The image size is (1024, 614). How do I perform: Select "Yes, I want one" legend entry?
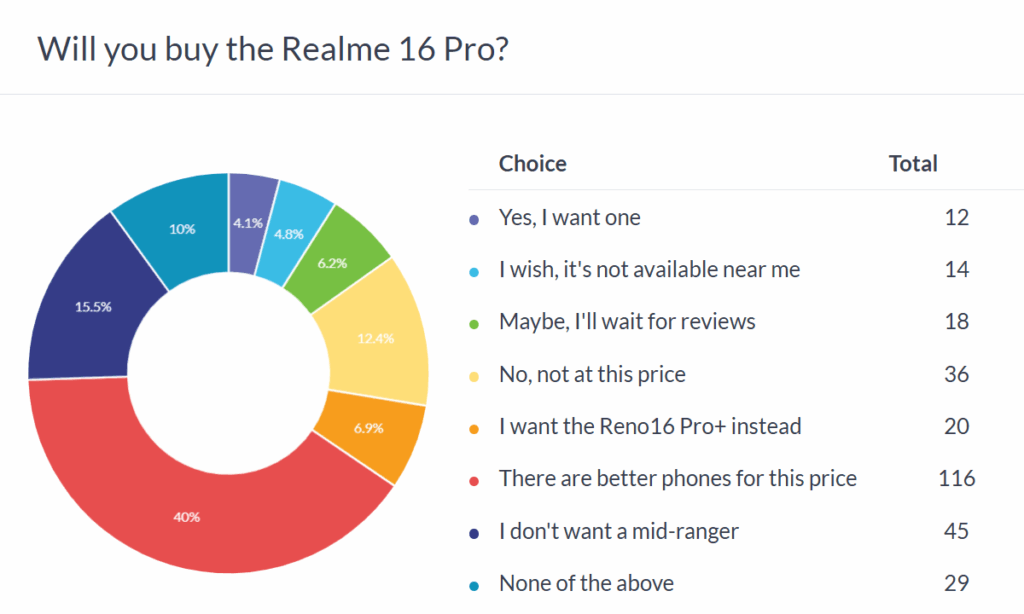(x=569, y=217)
